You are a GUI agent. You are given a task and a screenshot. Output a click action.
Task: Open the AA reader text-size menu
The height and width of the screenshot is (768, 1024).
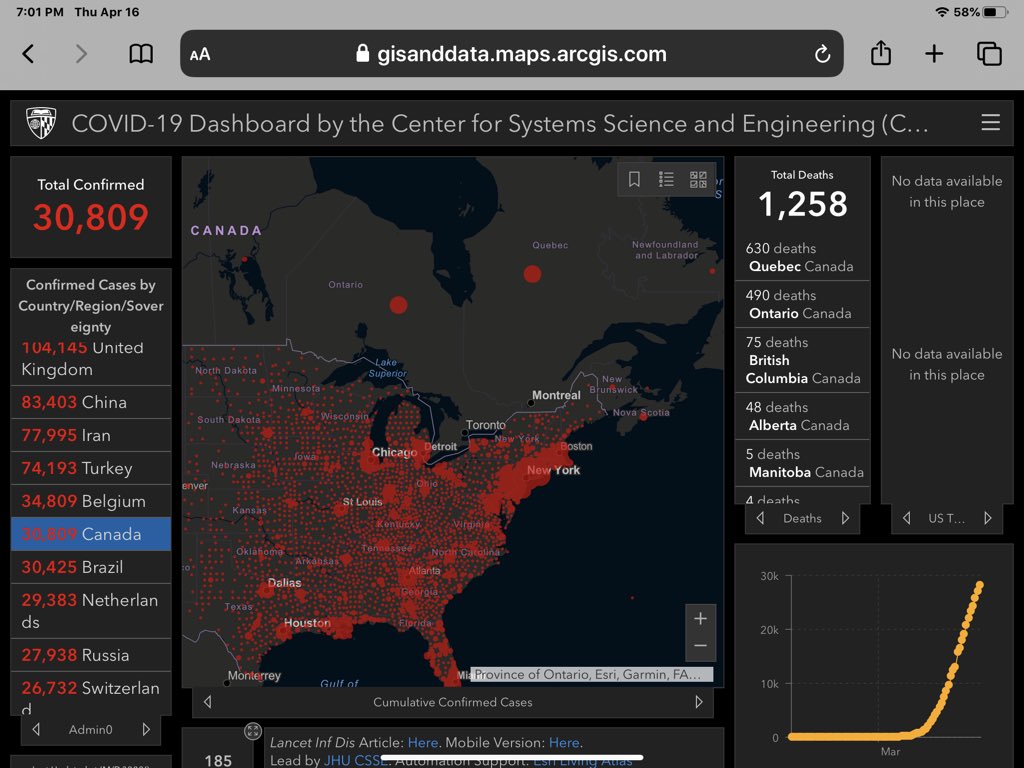tap(200, 55)
